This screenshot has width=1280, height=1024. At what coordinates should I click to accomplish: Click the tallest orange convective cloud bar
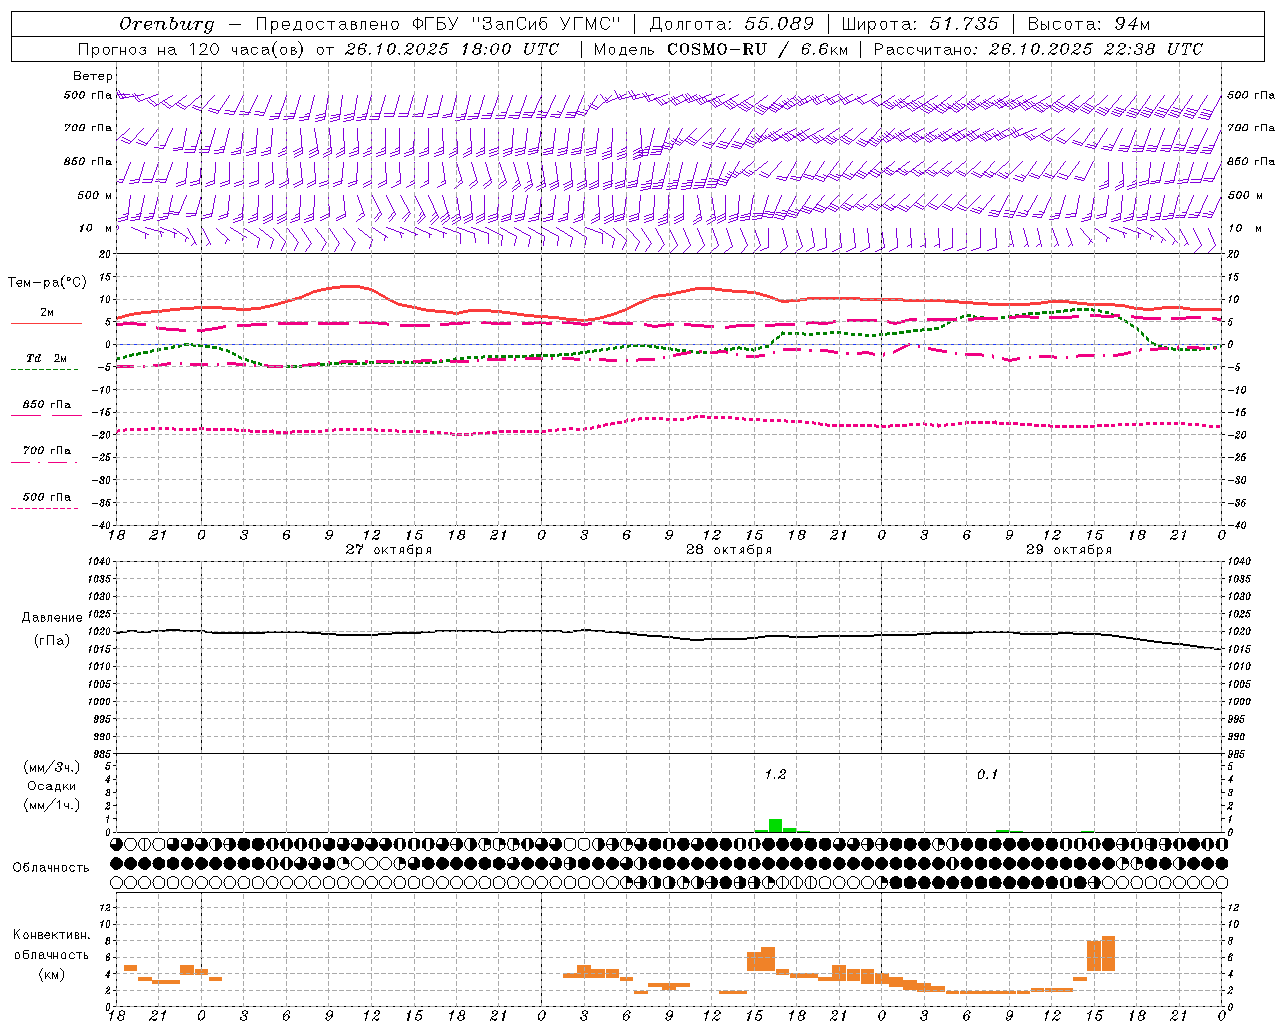tap(1108, 953)
